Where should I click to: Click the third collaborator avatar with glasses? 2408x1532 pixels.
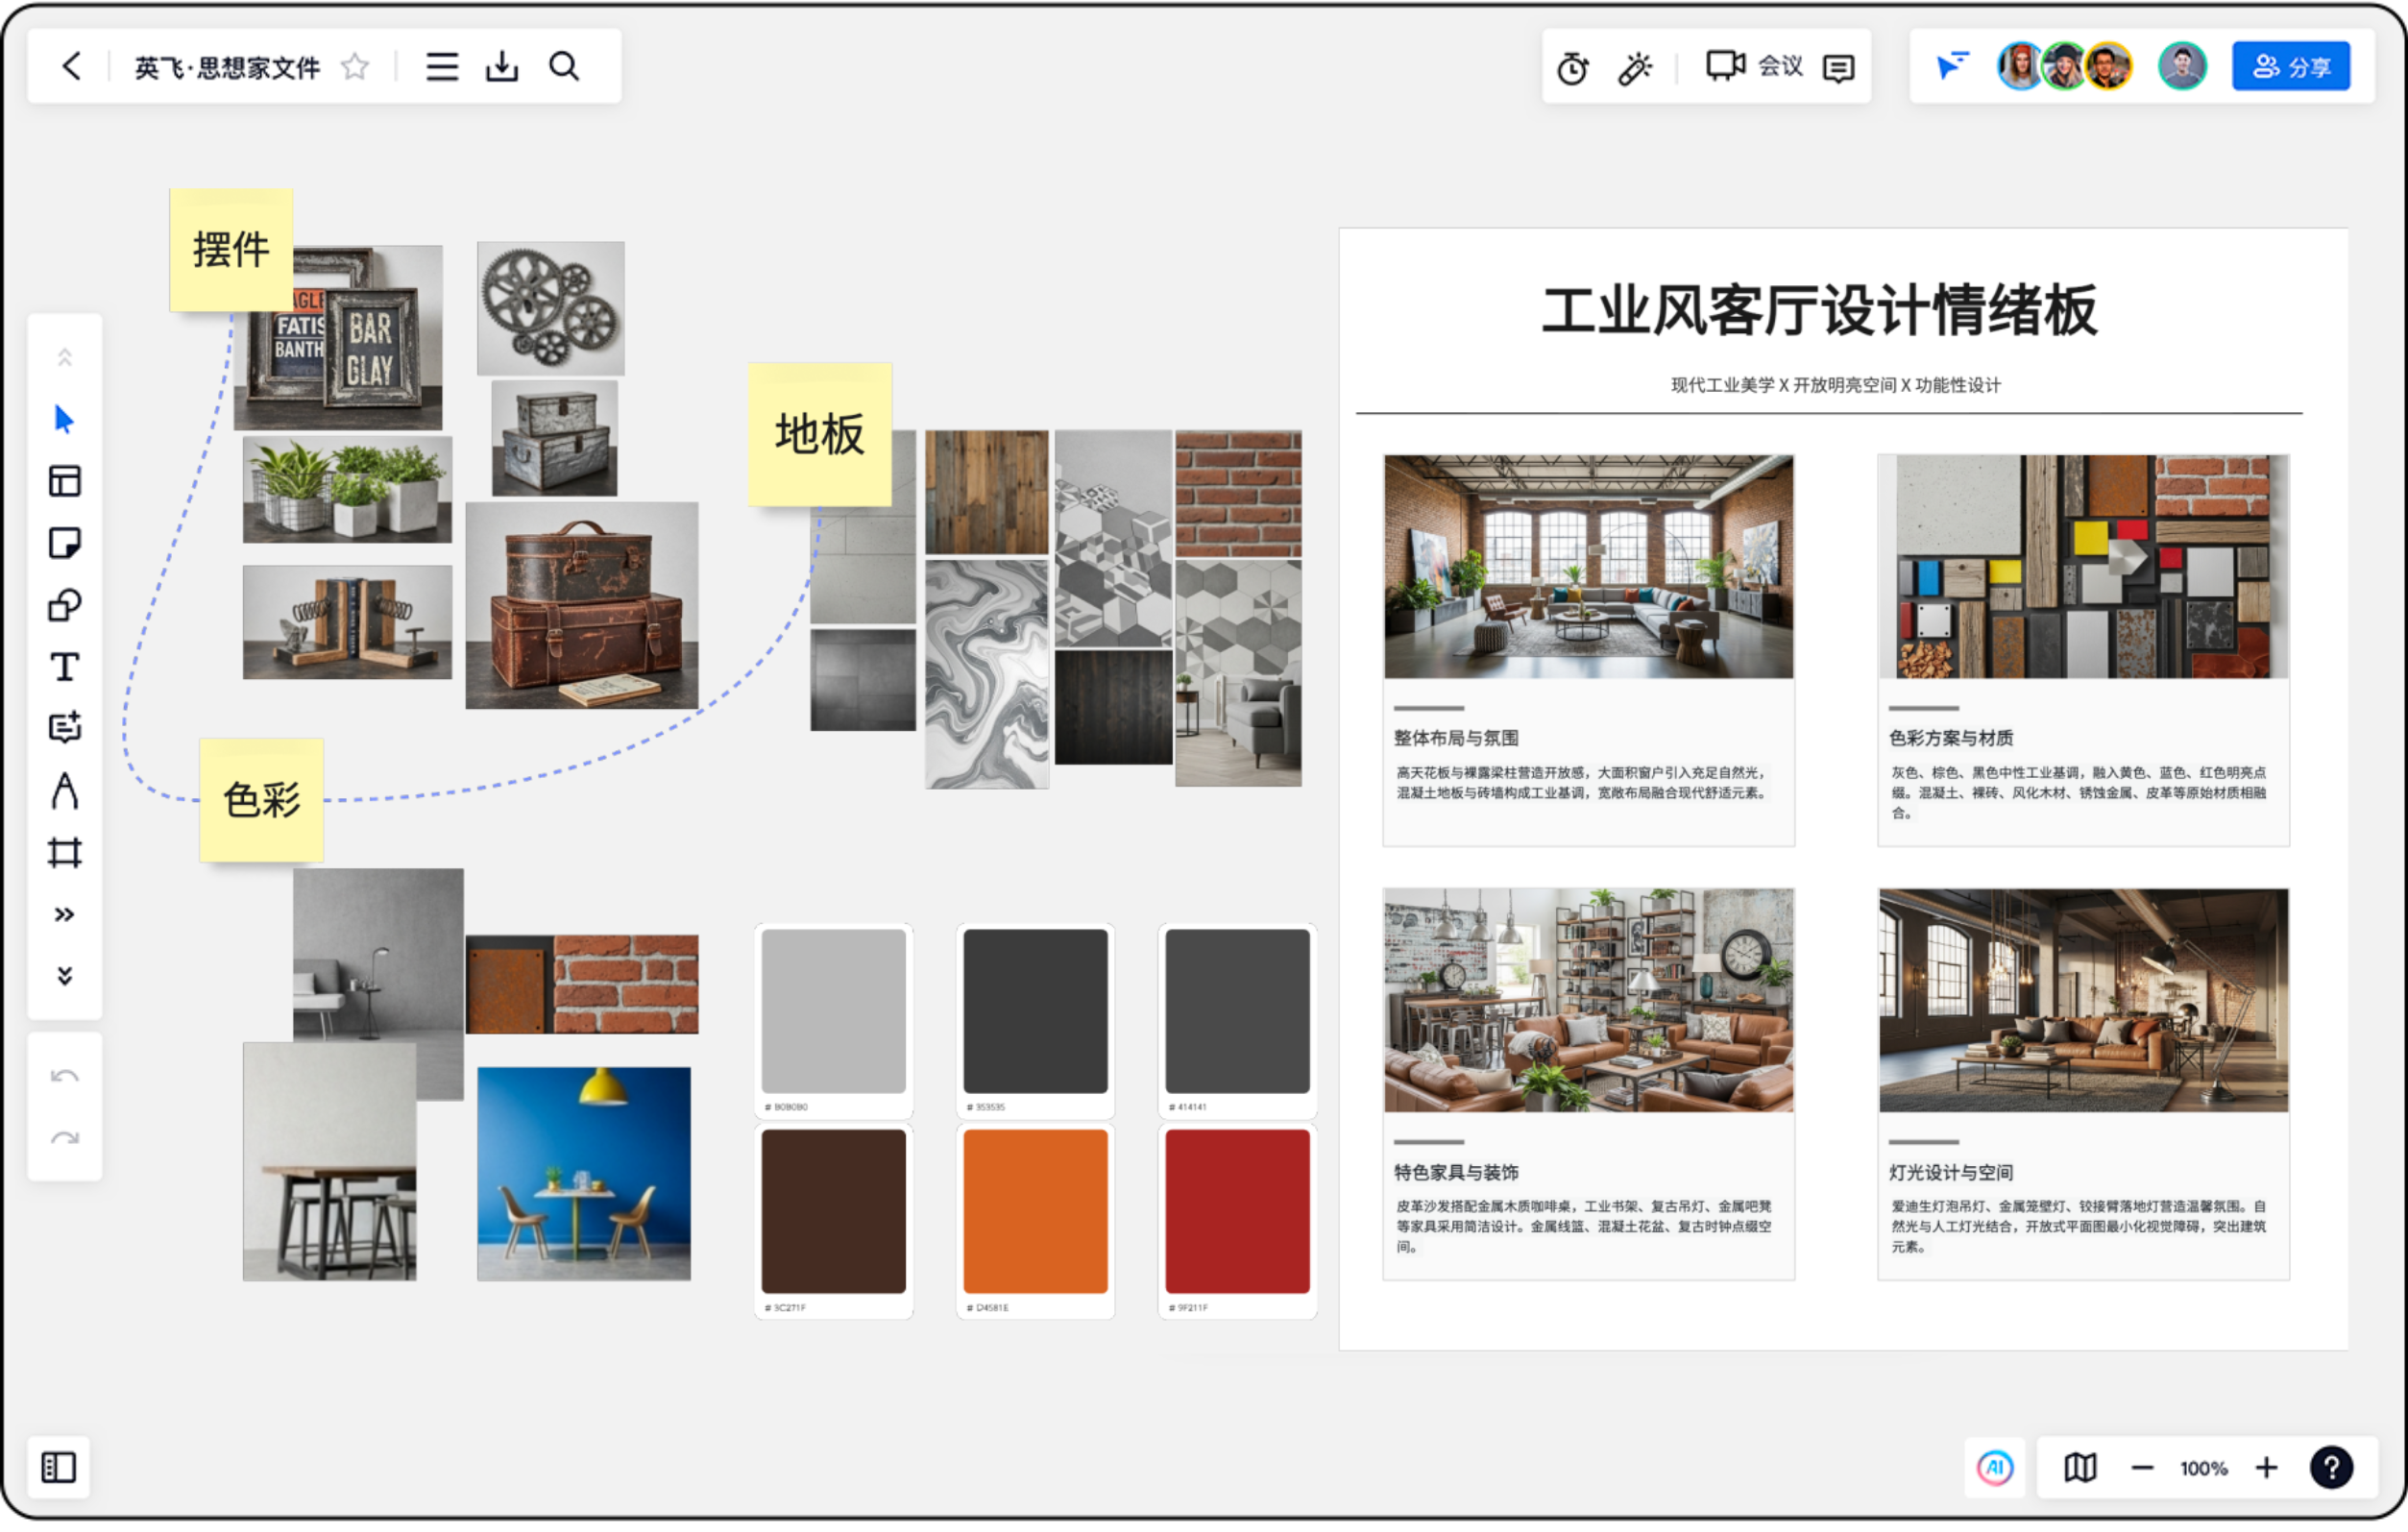click(x=2109, y=67)
